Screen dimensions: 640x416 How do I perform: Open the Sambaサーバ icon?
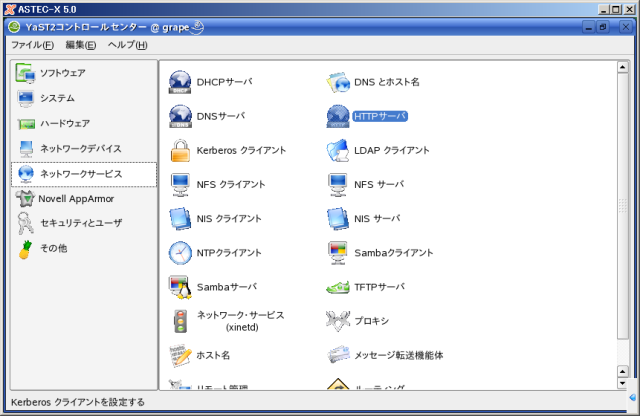coord(180,287)
